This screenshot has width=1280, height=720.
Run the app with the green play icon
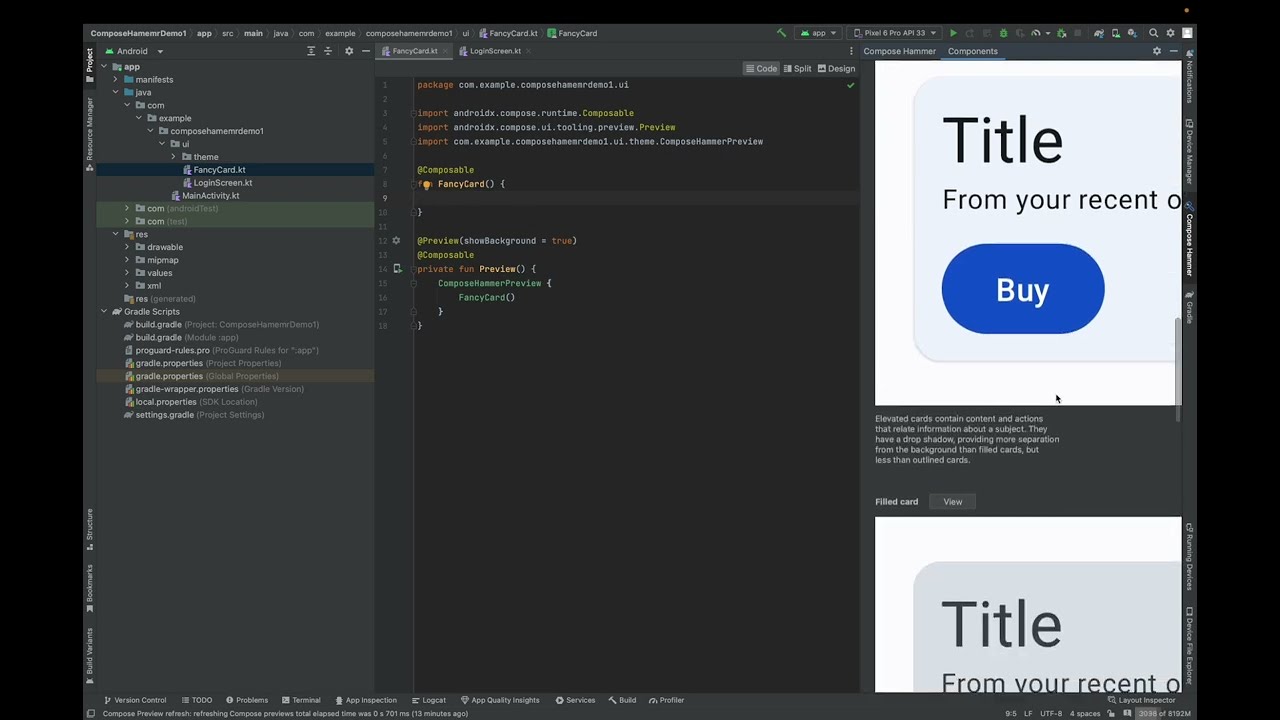click(x=953, y=33)
